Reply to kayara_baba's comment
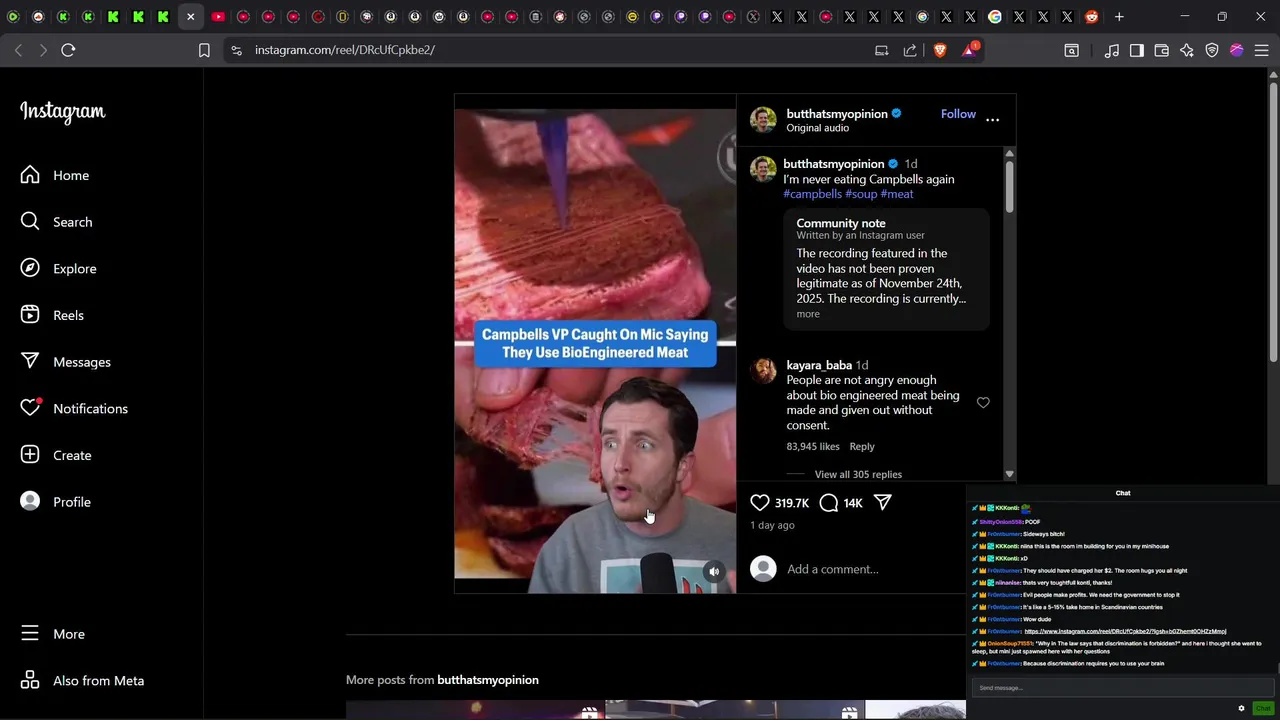This screenshot has height=720, width=1280. click(x=862, y=446)
